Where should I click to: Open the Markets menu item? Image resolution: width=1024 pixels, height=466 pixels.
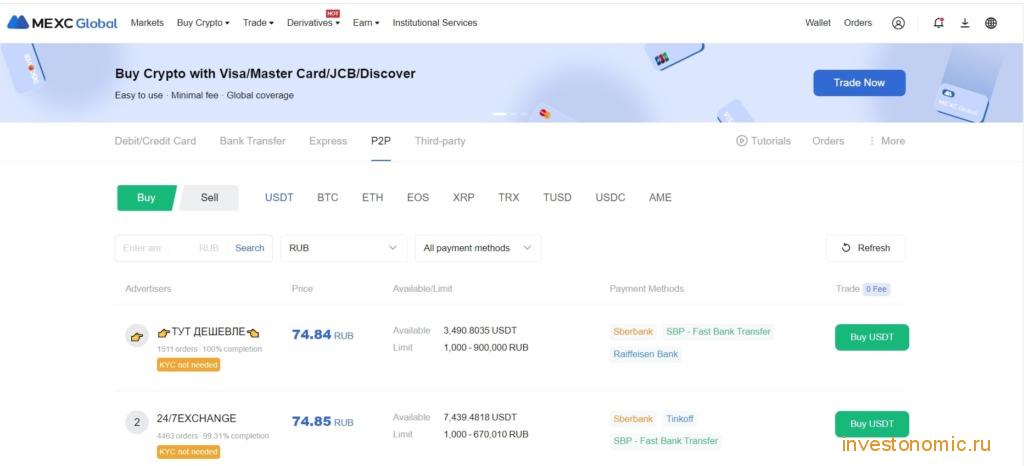pyautogui.click(x=147, y=23)
